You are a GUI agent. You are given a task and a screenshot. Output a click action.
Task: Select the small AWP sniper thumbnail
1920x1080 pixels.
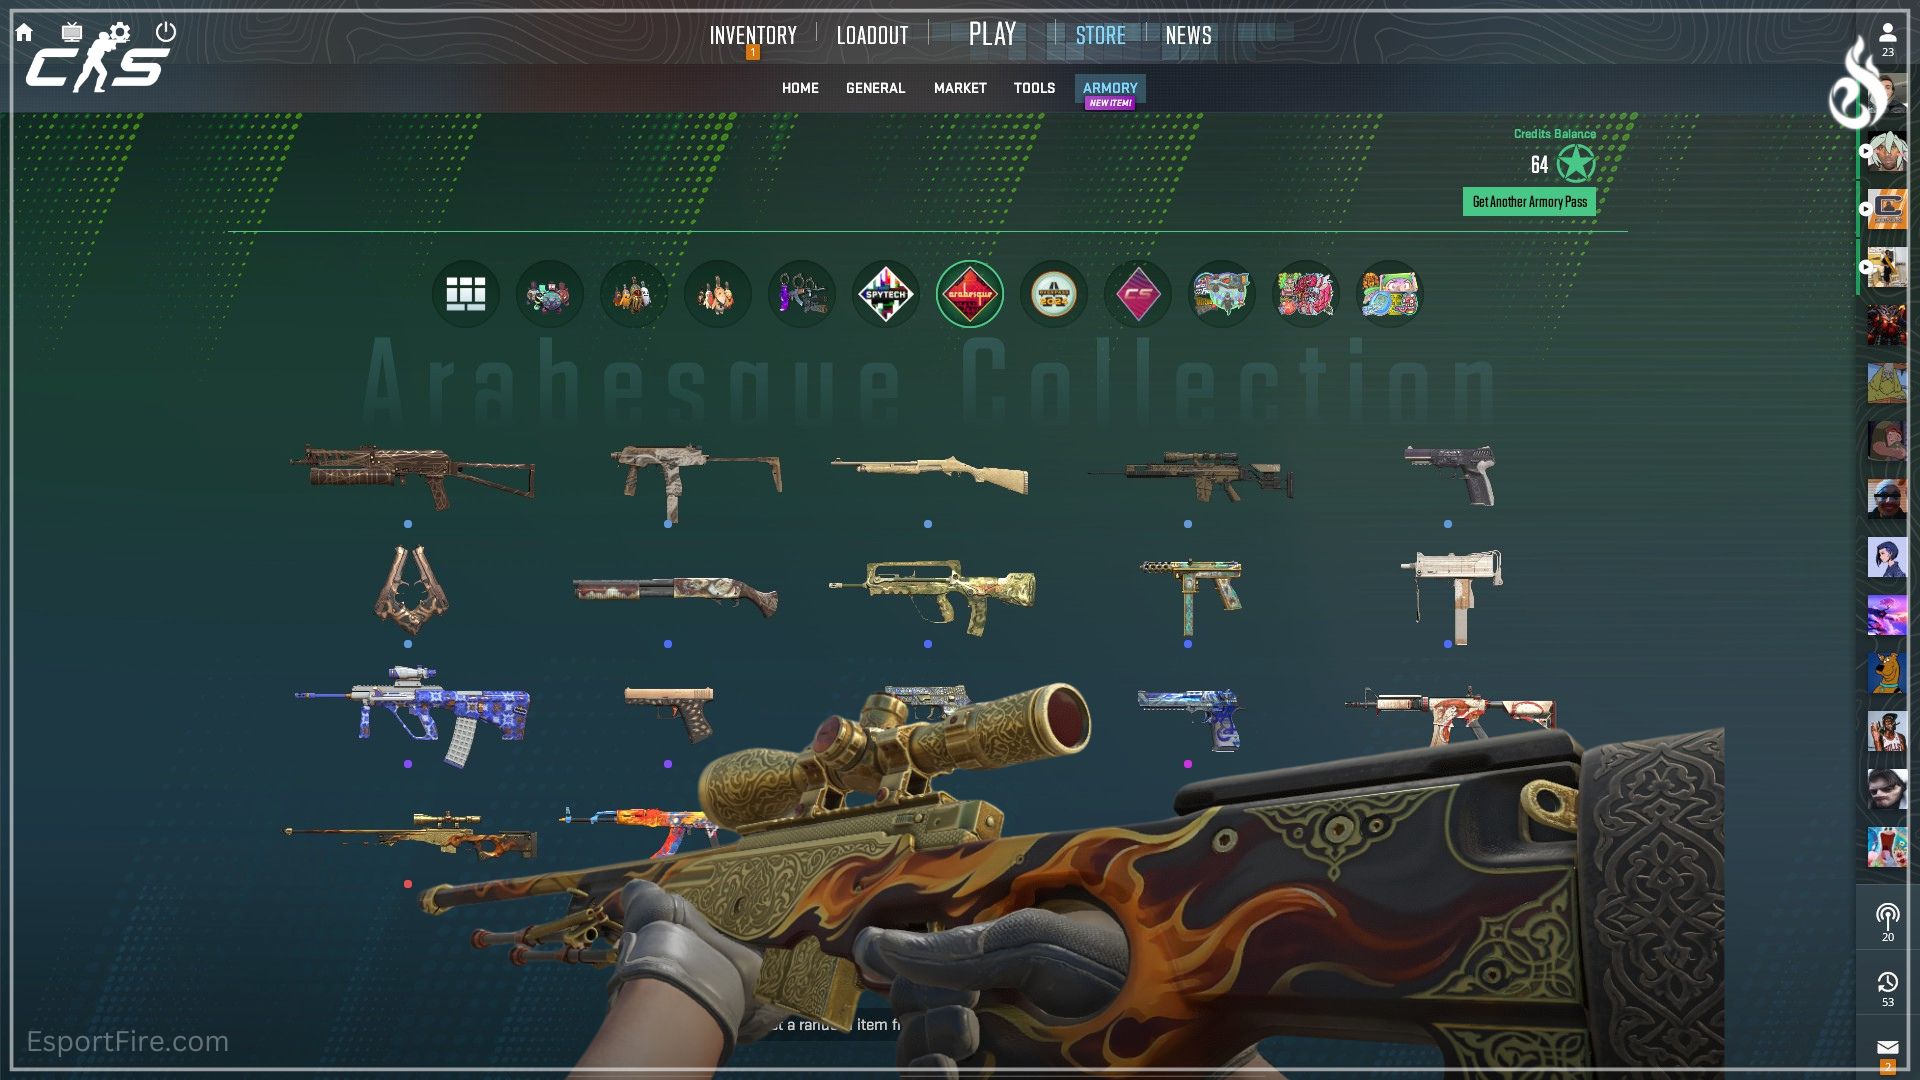pos(411,836)
